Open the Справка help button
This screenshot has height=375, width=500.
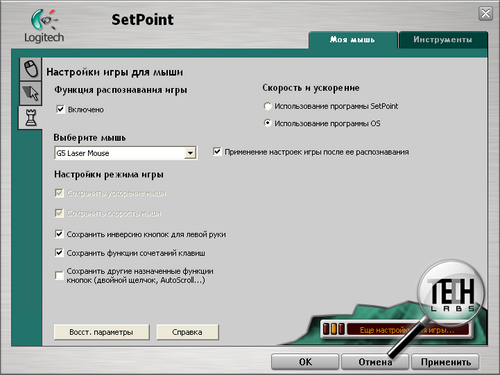187,332
